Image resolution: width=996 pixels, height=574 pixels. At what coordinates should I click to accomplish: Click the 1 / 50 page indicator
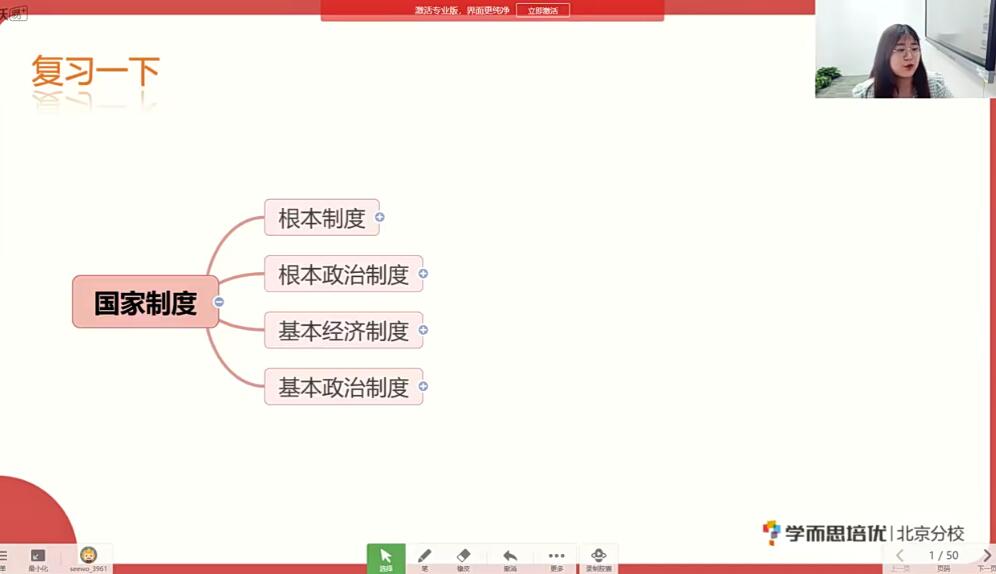coord(943,556)
